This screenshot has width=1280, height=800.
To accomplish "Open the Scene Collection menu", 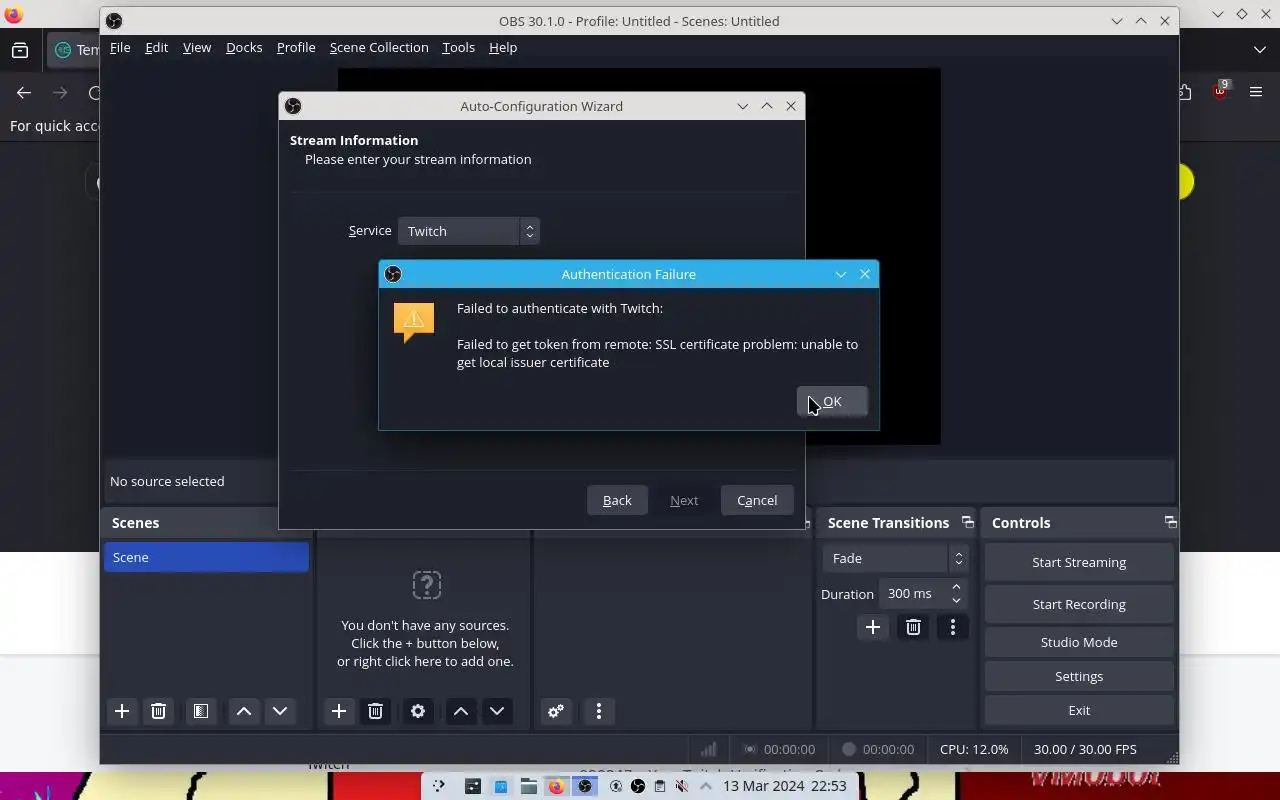I will point(379,47).
